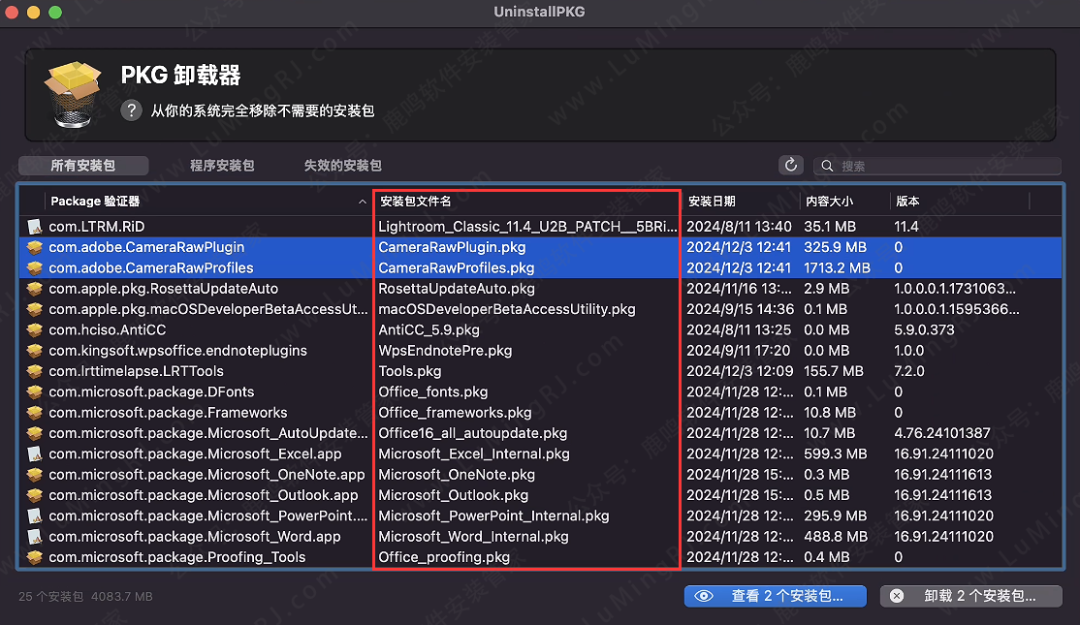1080x625 pixels.
Task: Click the refresh icon to reload package list
Action: (x=790, y=164)
